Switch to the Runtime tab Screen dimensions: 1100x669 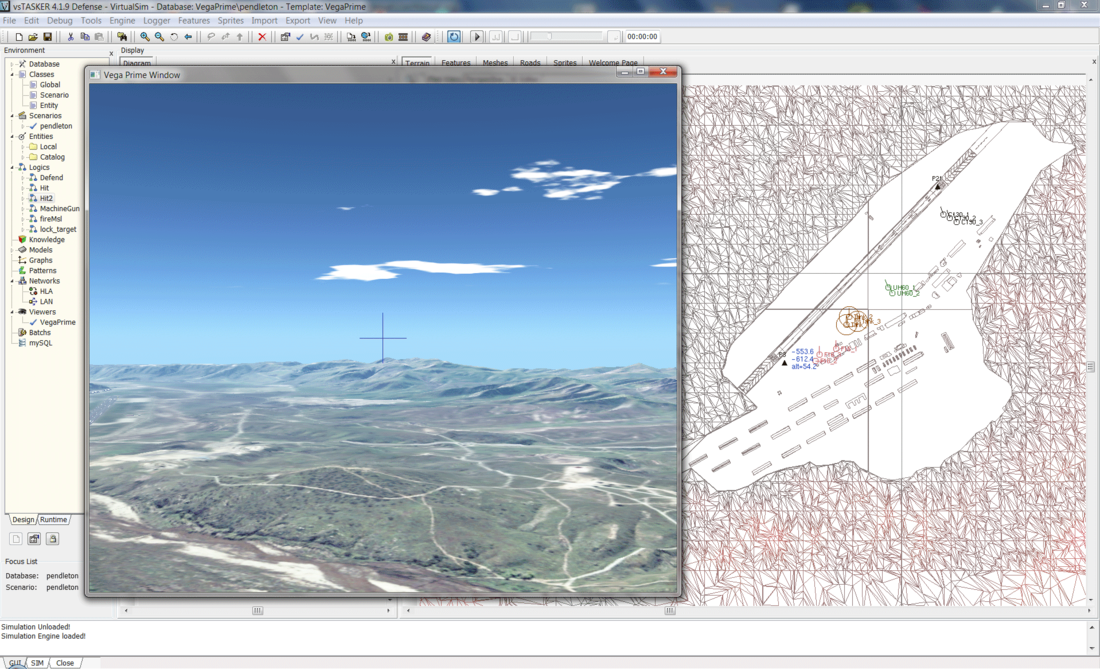coord(53,520)
